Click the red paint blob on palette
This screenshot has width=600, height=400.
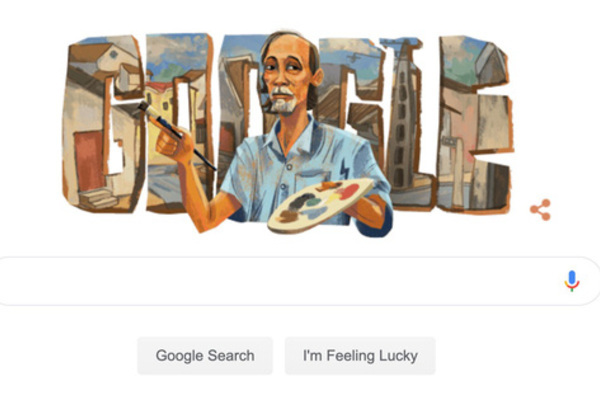[349, 191]
